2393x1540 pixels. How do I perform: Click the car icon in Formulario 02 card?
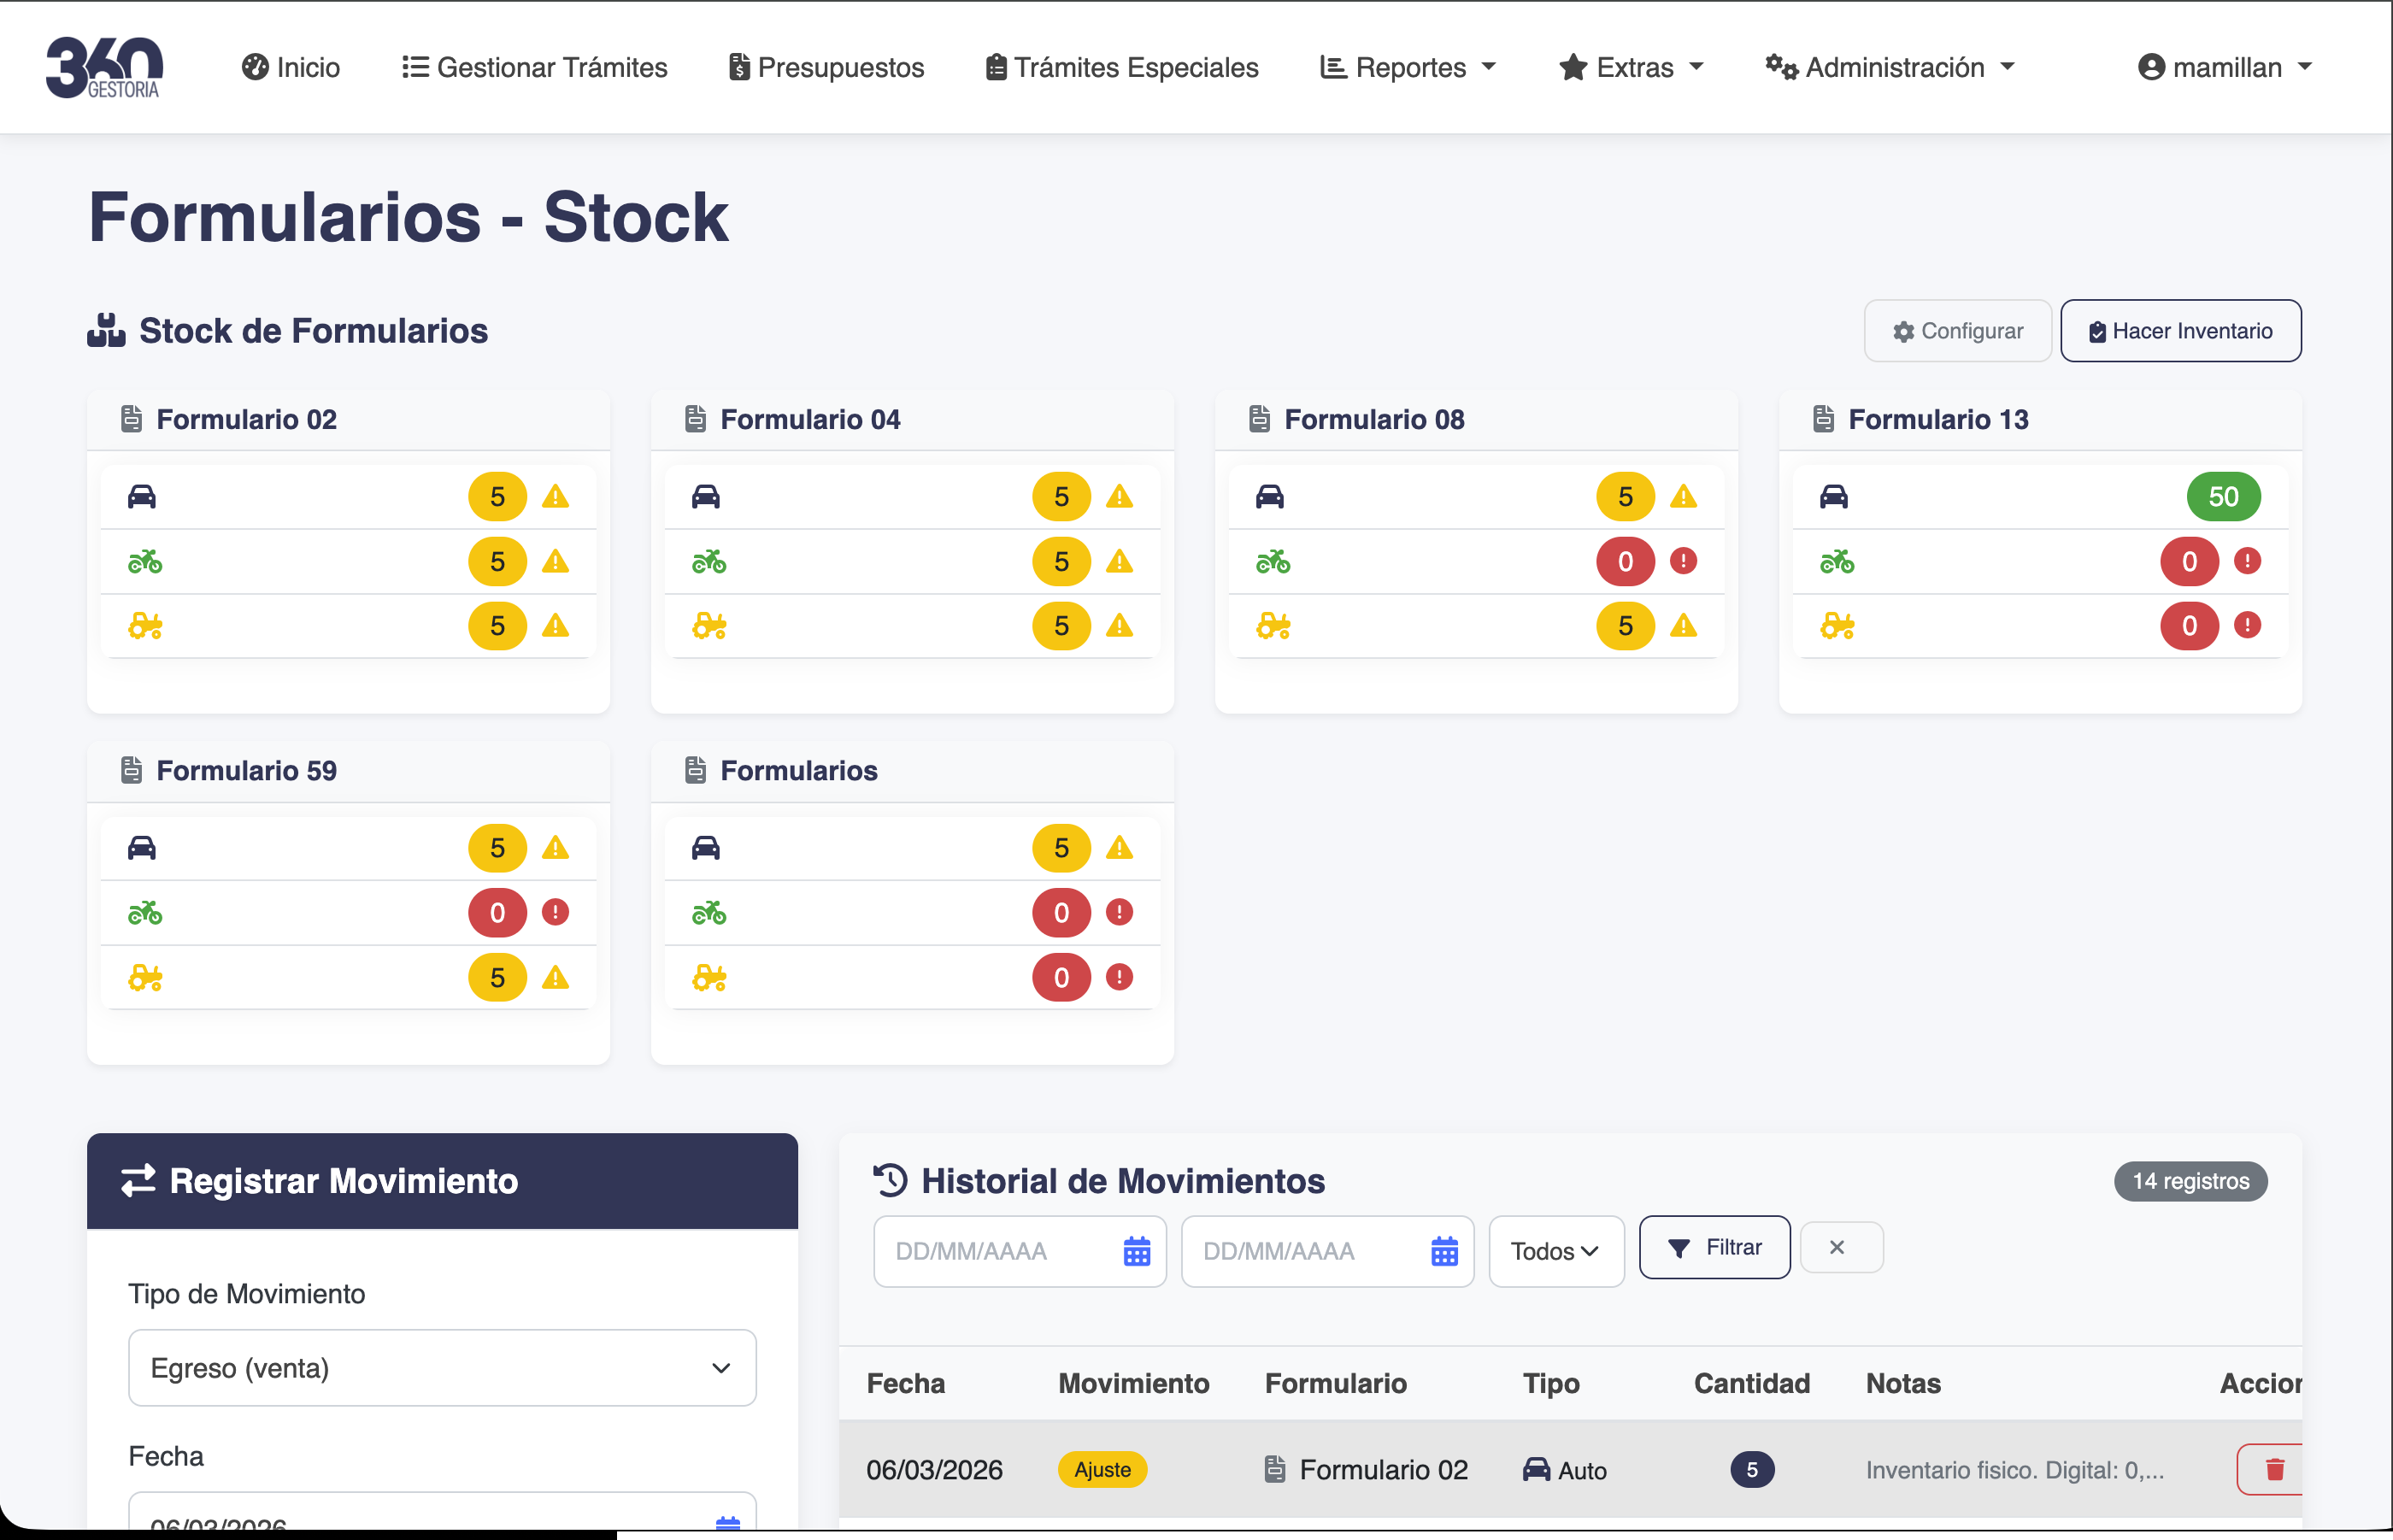tap(143, 496)
